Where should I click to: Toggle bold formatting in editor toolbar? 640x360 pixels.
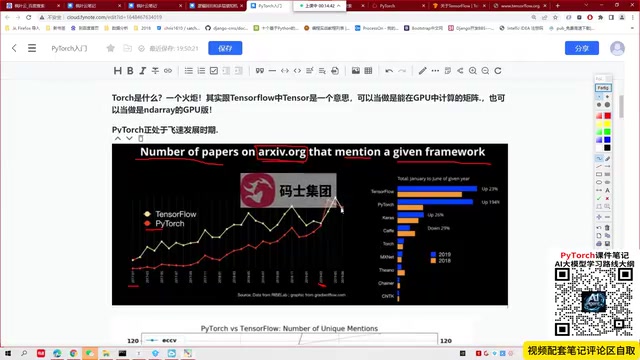130,71
